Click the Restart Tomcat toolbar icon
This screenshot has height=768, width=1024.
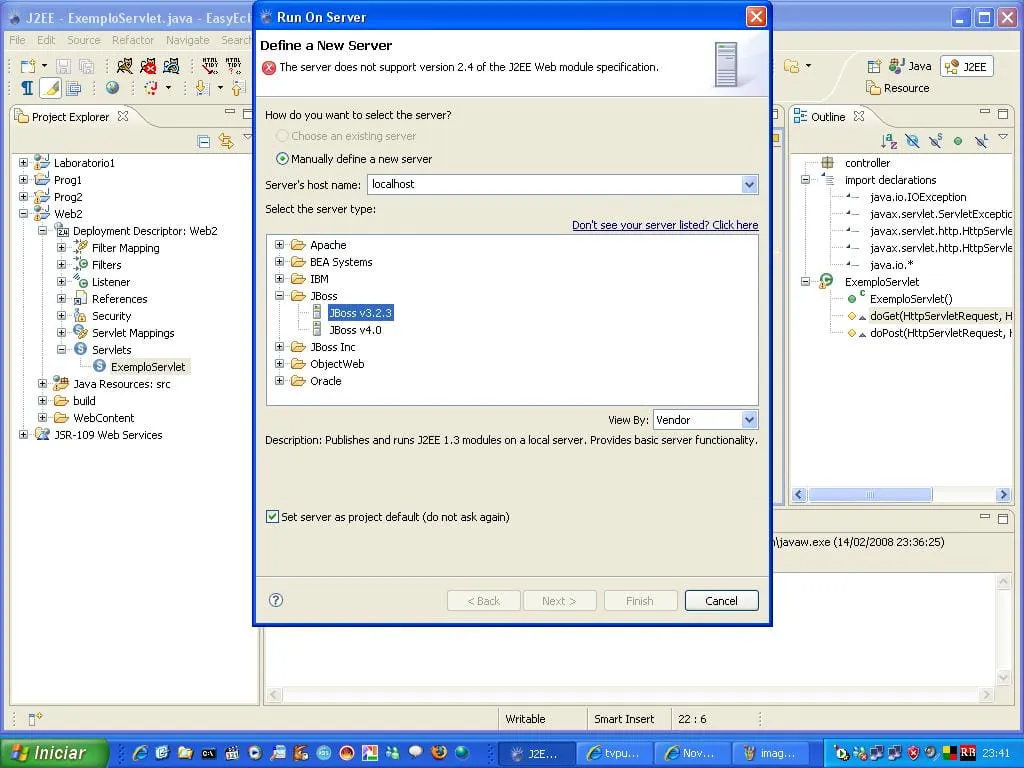(x=172, y=65)
